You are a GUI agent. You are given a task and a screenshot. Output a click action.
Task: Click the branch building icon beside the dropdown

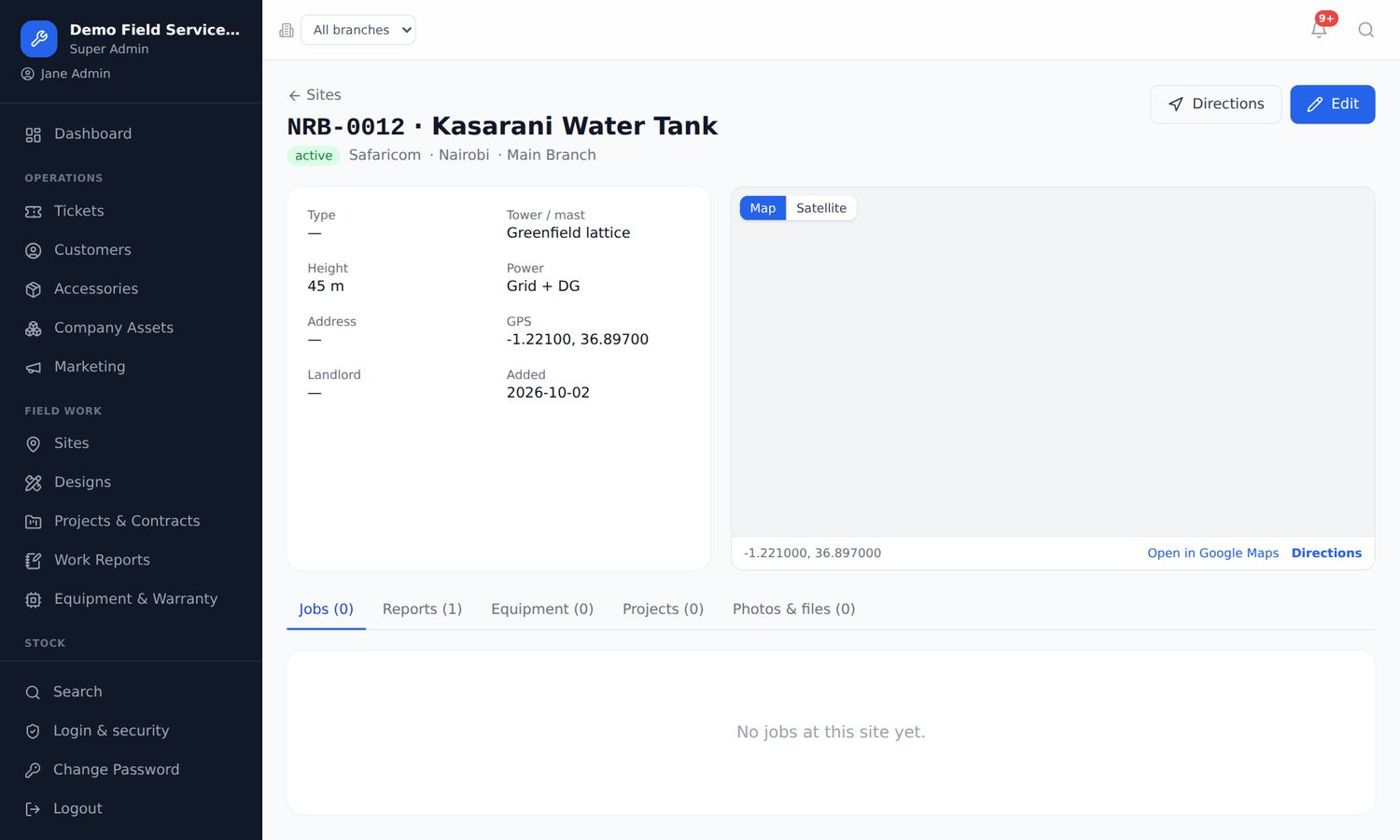(x=286, y=30)
